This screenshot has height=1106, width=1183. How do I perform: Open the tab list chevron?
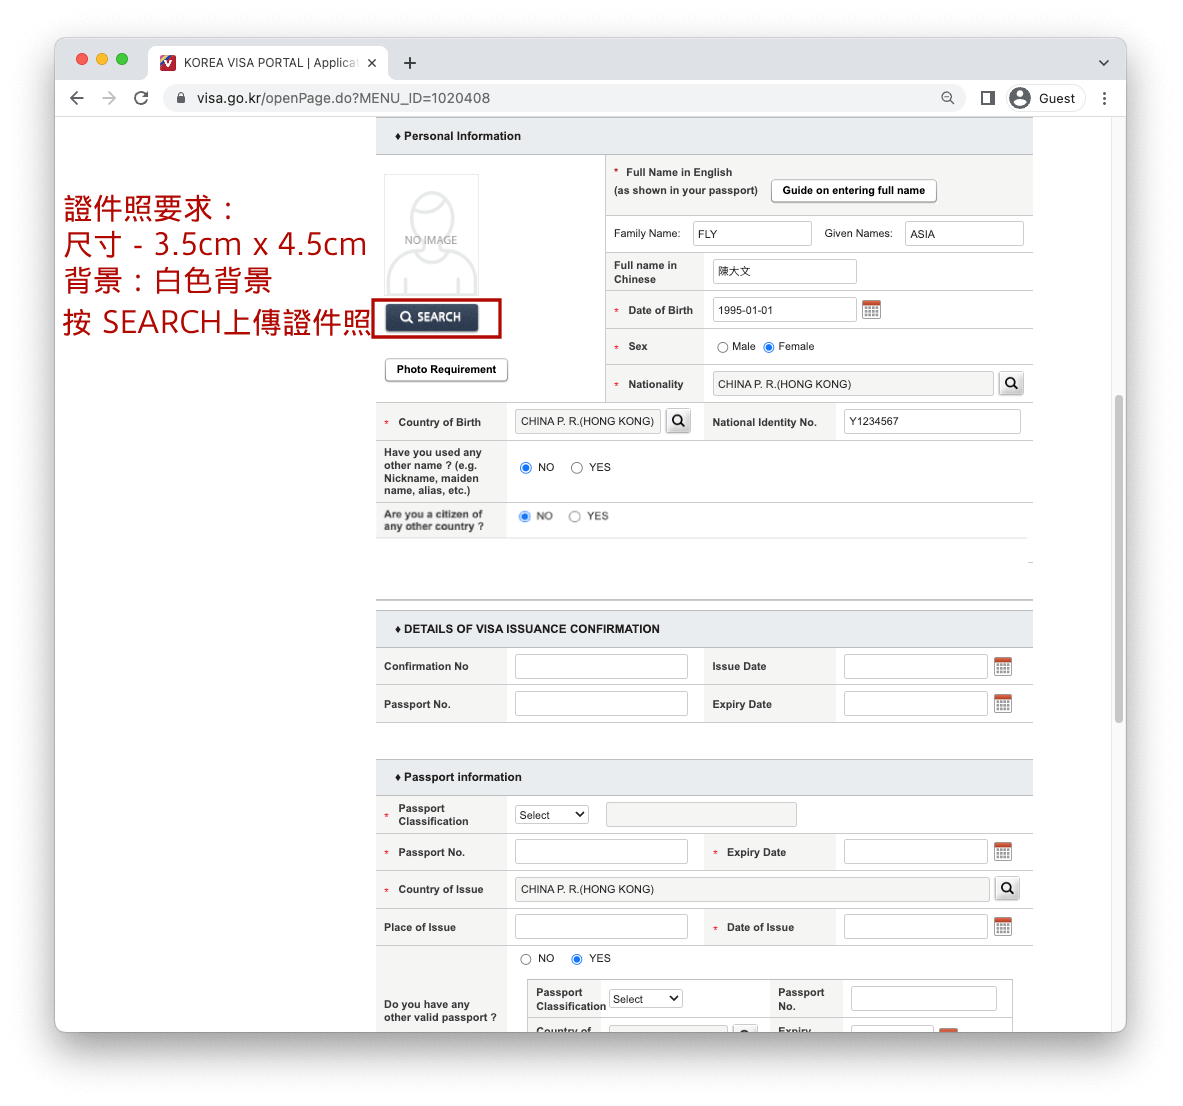point(1104,63)
